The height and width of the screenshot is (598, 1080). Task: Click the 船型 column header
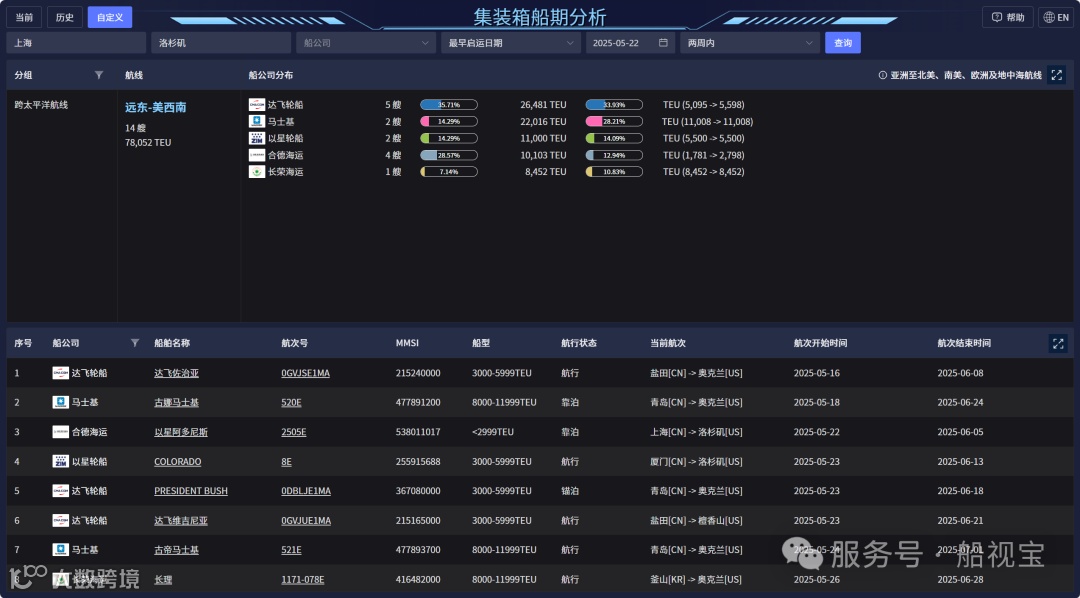481,343
